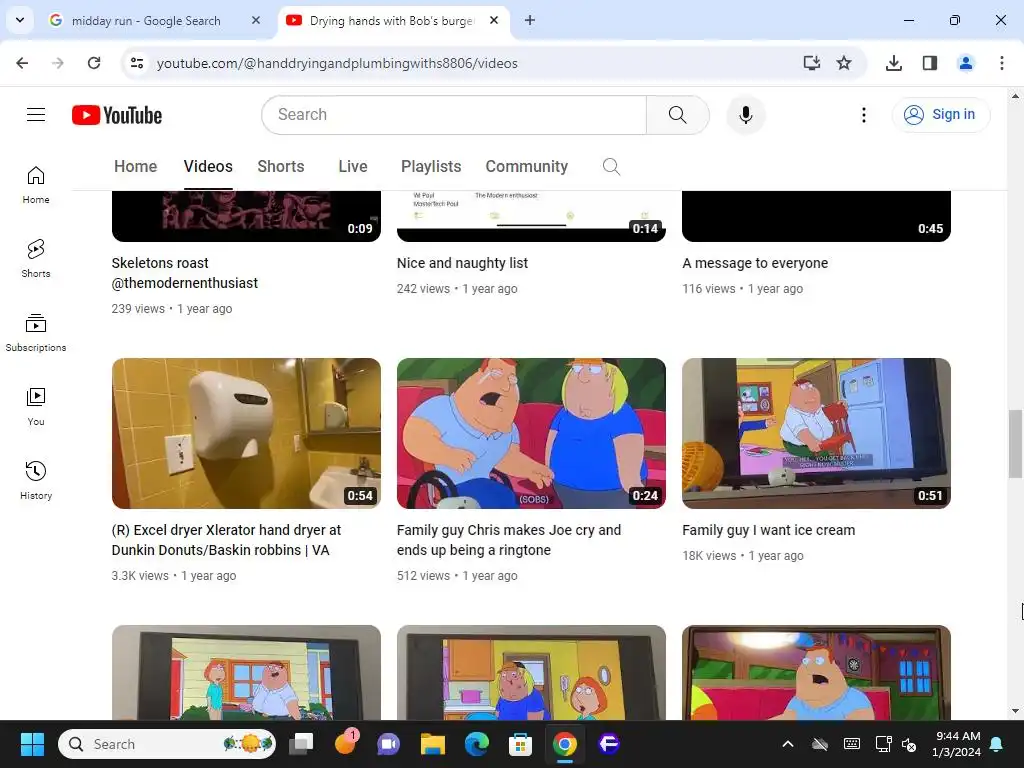Open the Live tab
The height and width of the screenshot is (768, 1024).
(x=353, y=167)
